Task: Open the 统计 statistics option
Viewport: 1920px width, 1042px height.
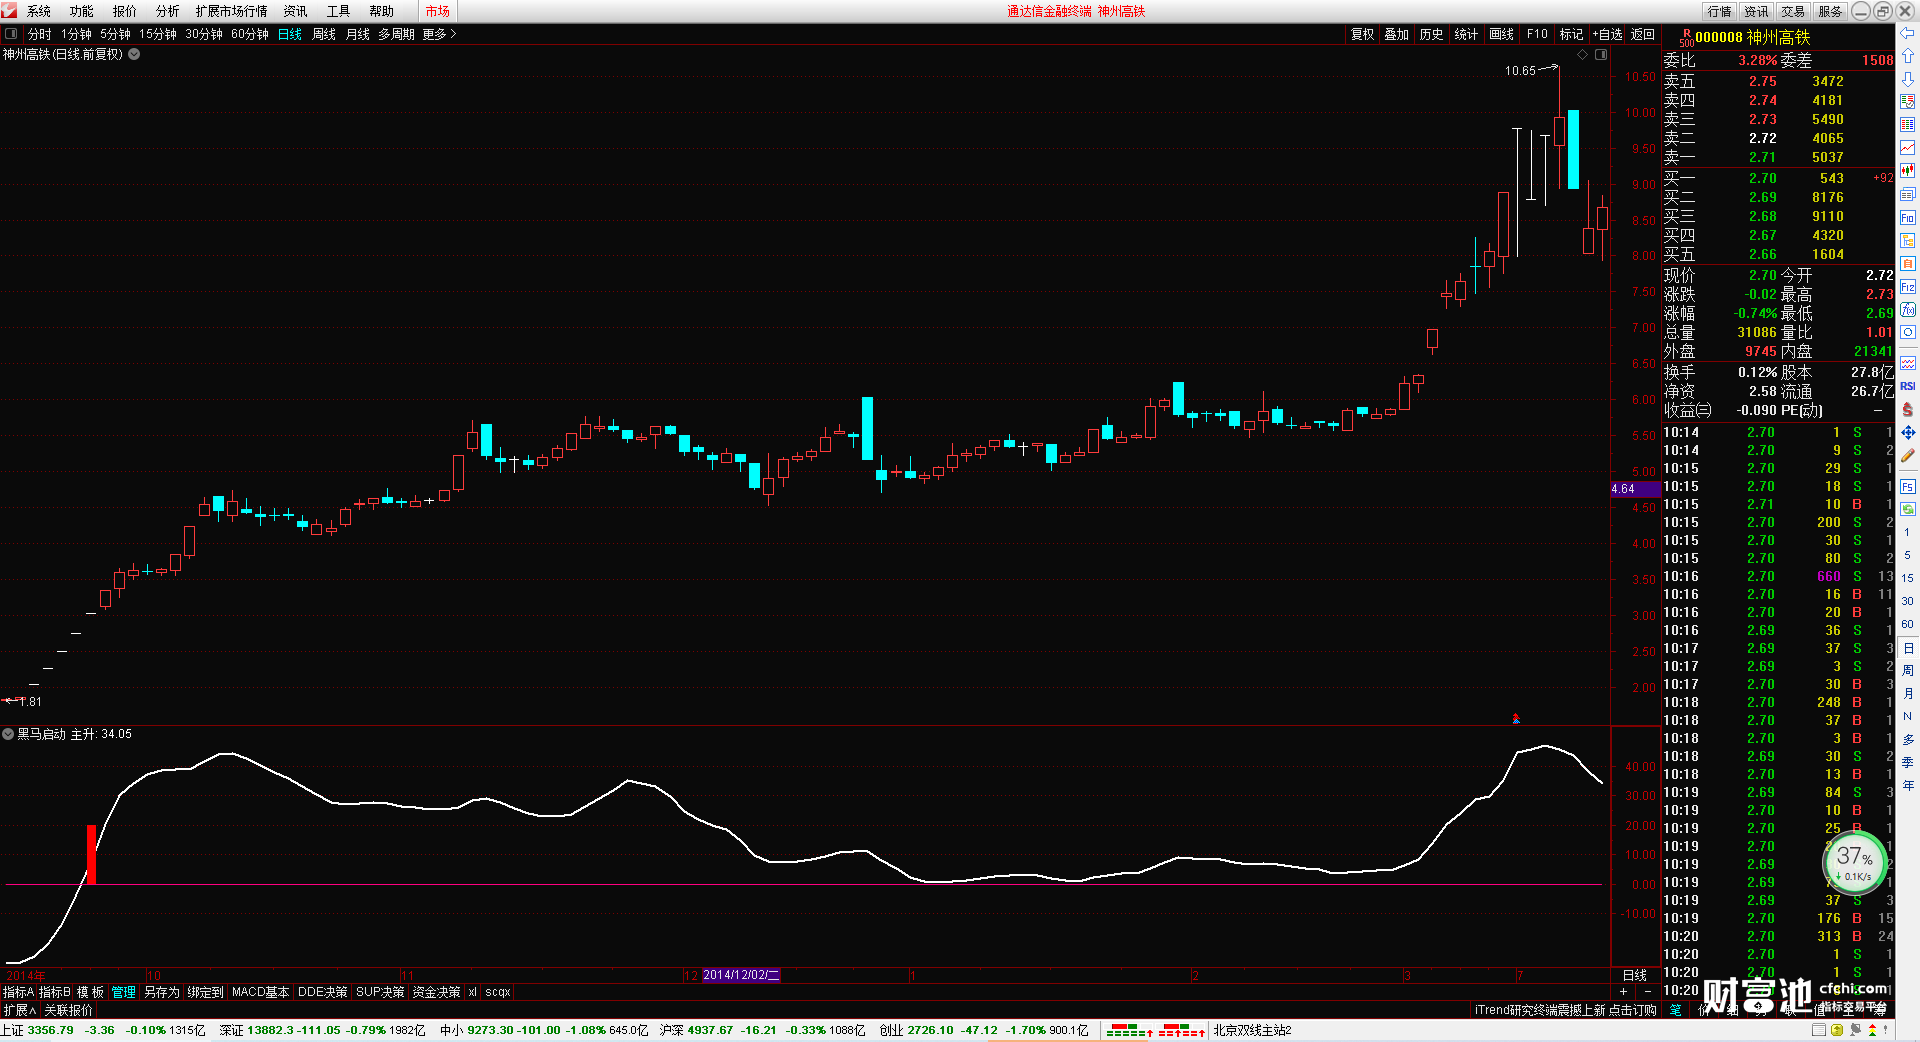Action: click(1466, 34)
